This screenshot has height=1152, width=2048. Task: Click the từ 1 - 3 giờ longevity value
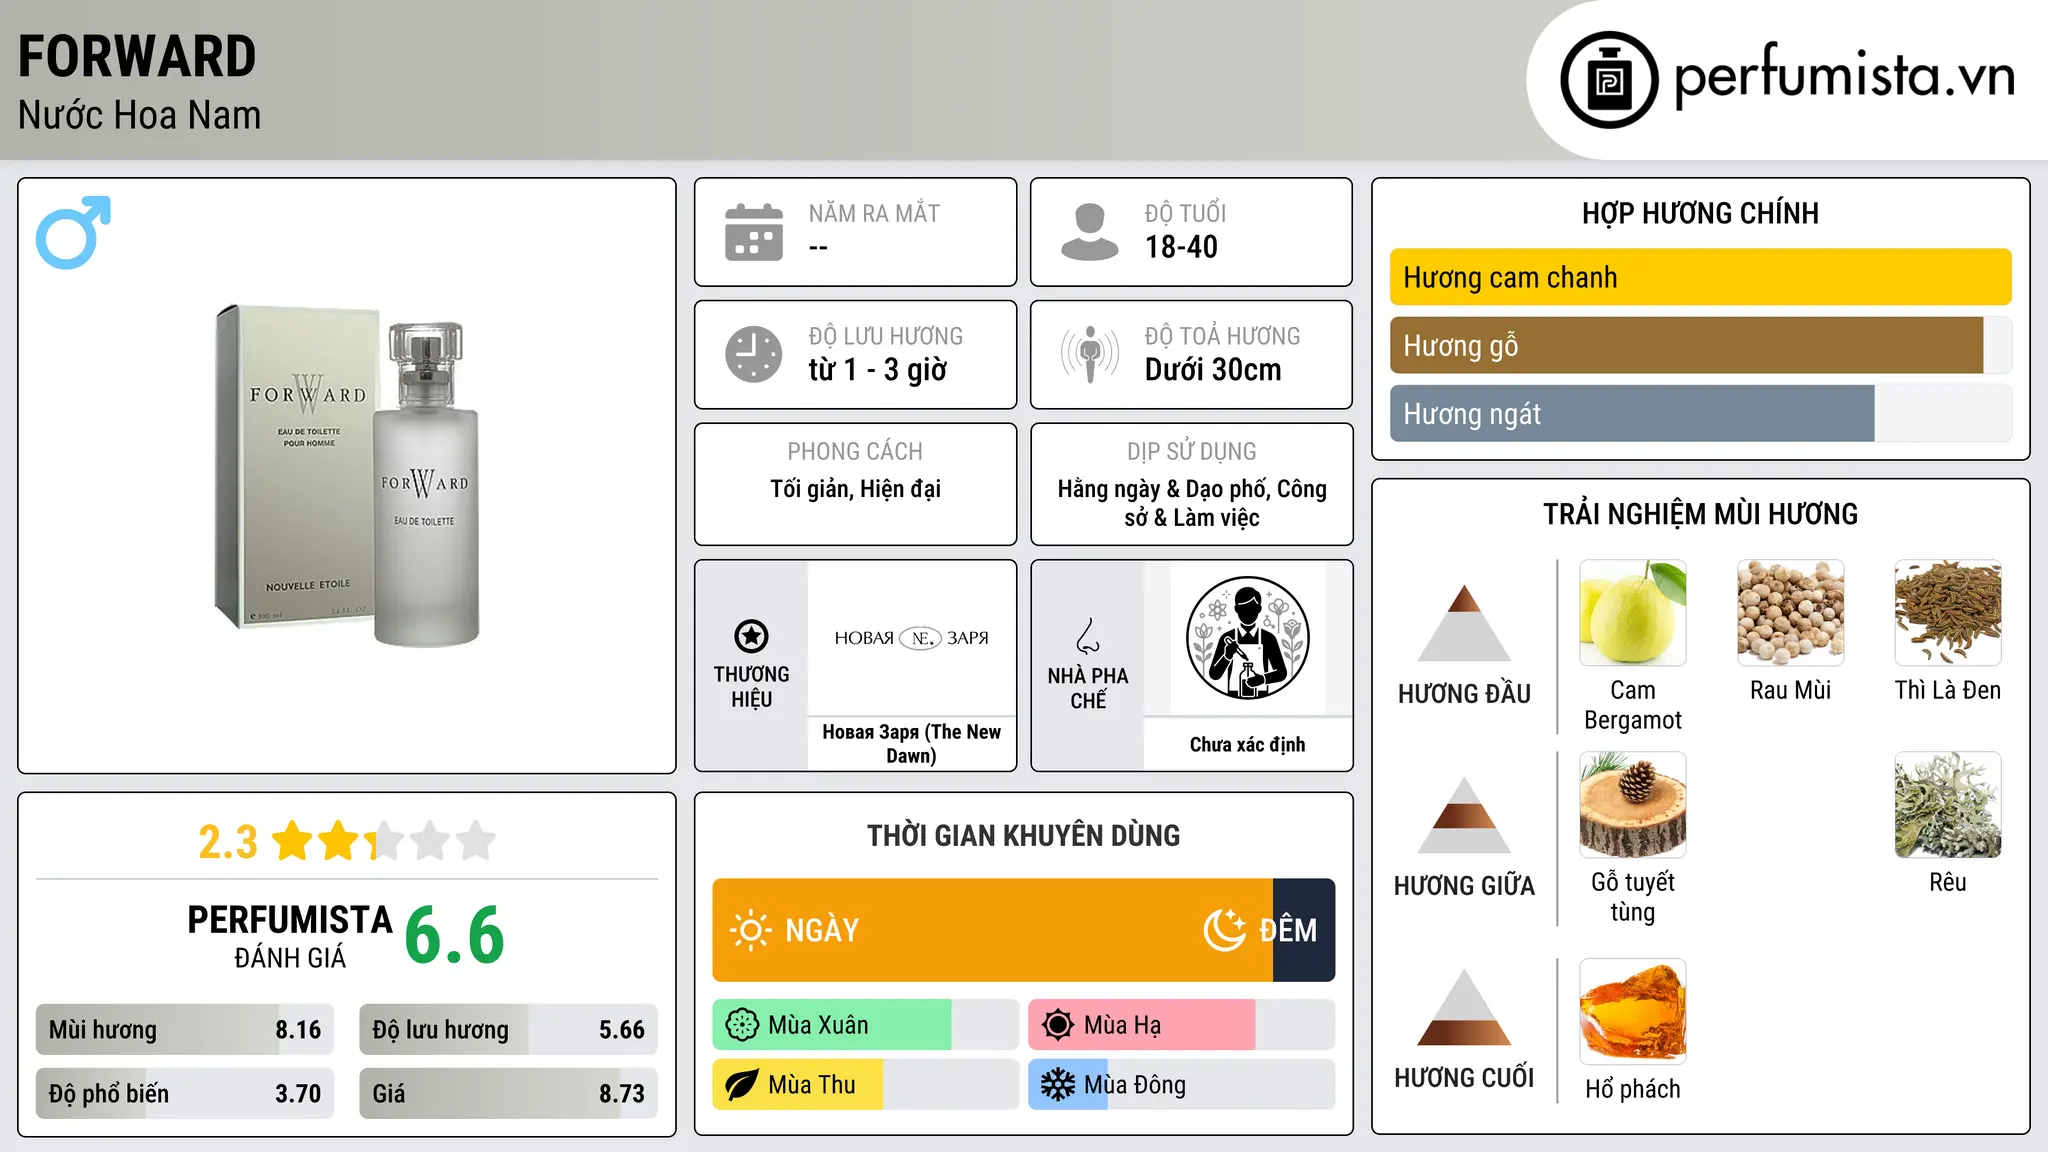coord(877,370)
